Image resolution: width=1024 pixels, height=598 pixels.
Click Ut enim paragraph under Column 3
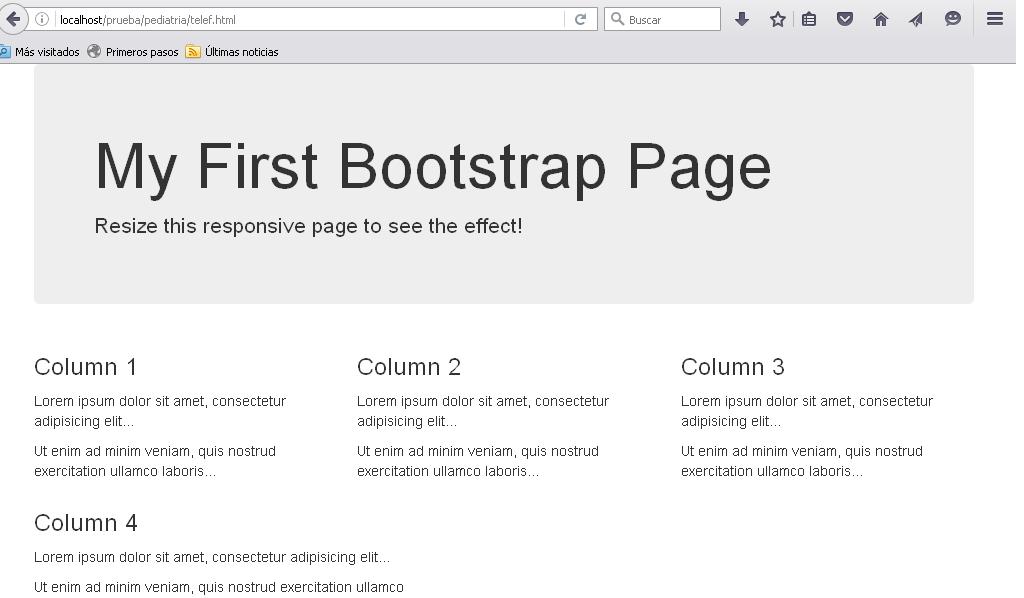801,461
